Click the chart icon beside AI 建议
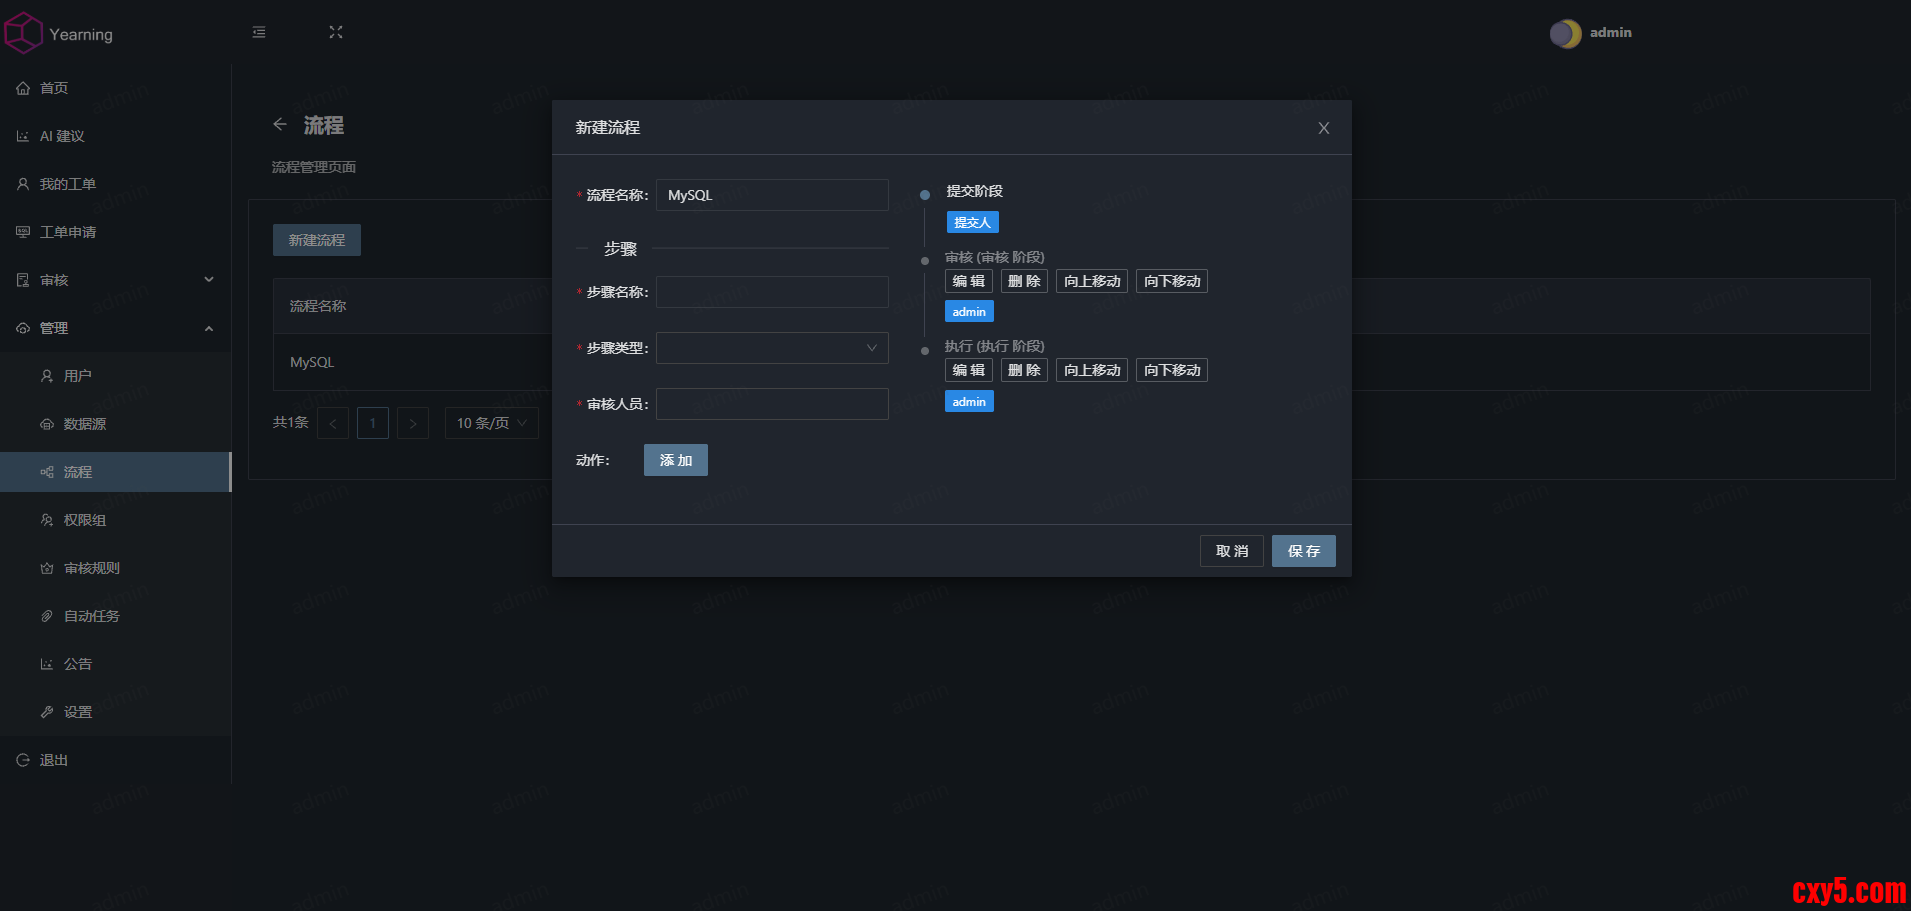1911x911 pixels. pos(23,136)
